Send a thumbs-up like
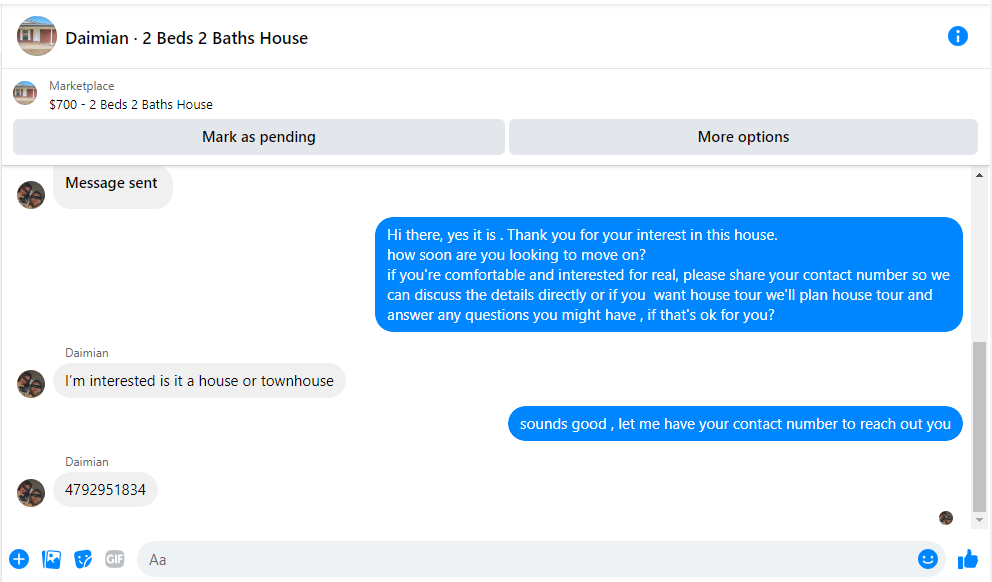The width and height of the screenshot is (992, 582). [x=967, y=559]
